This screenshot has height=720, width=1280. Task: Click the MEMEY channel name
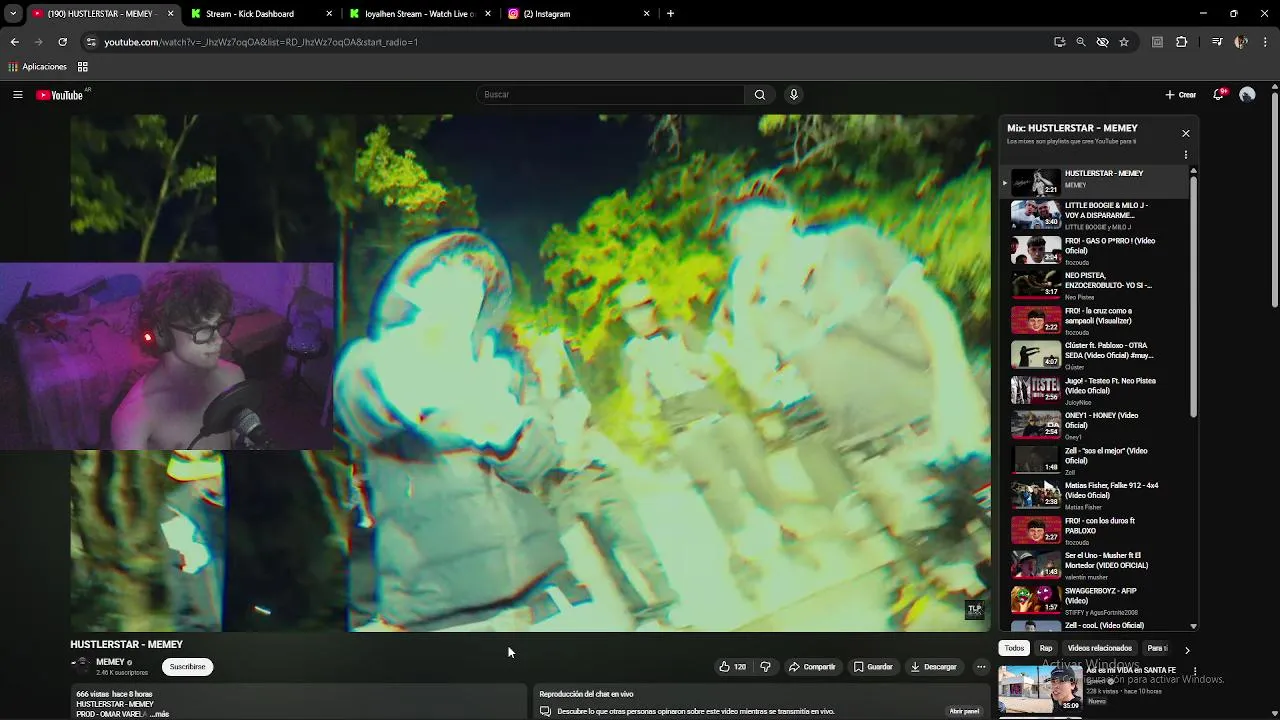(110, 662)
